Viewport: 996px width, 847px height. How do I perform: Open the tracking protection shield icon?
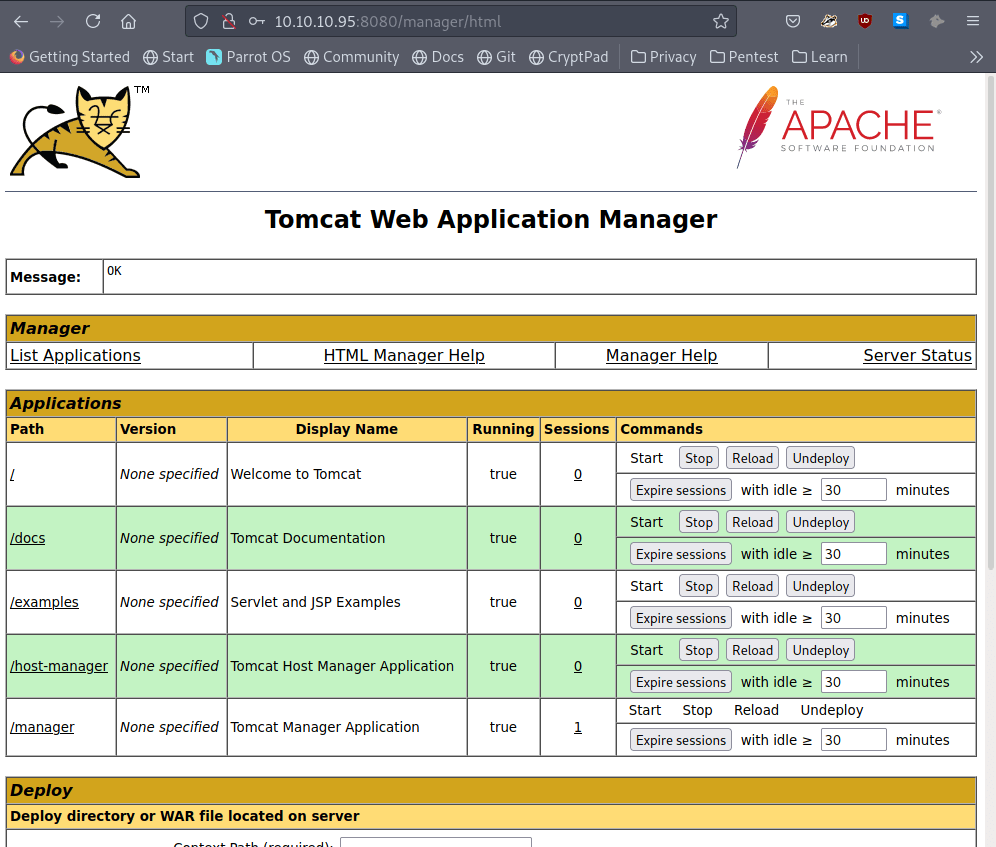tap(201, 21)
